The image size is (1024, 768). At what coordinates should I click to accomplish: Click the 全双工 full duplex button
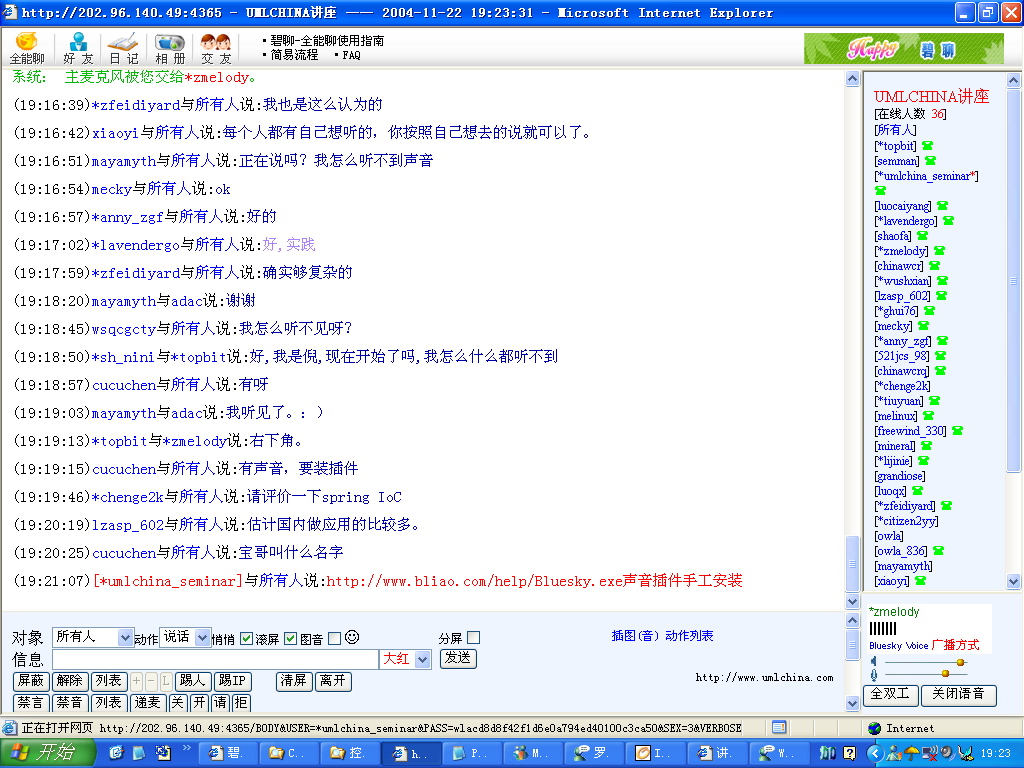pyautogui.click(x=891, y=694)
